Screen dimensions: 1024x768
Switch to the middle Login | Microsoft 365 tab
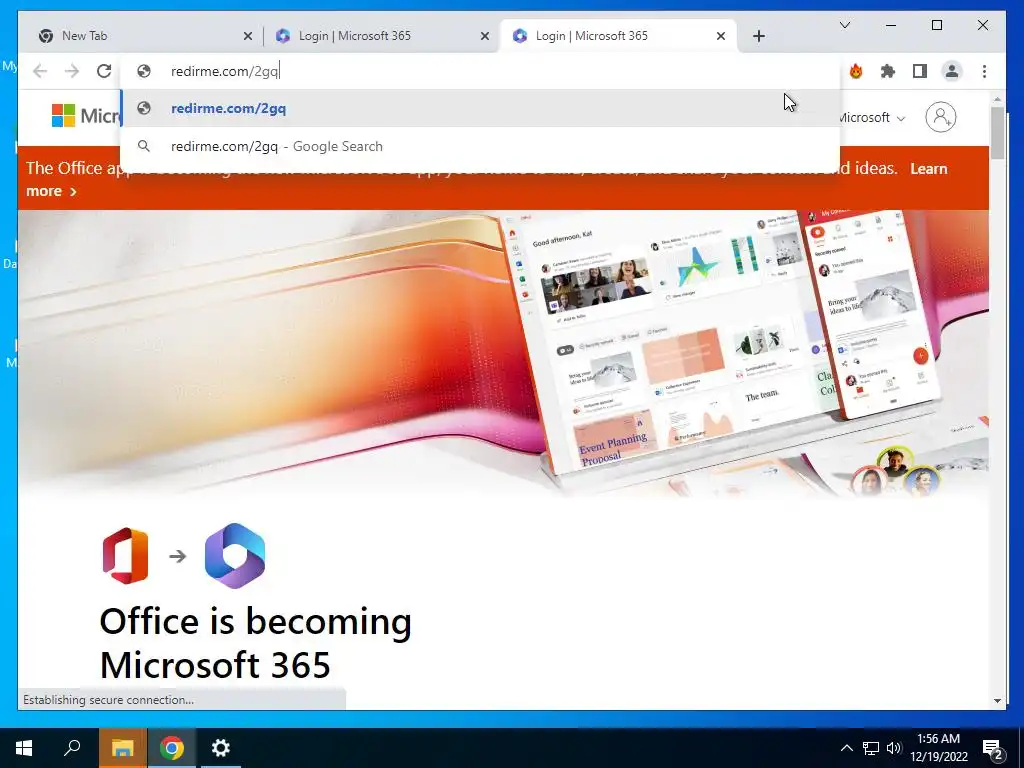(x=379, y=36)
